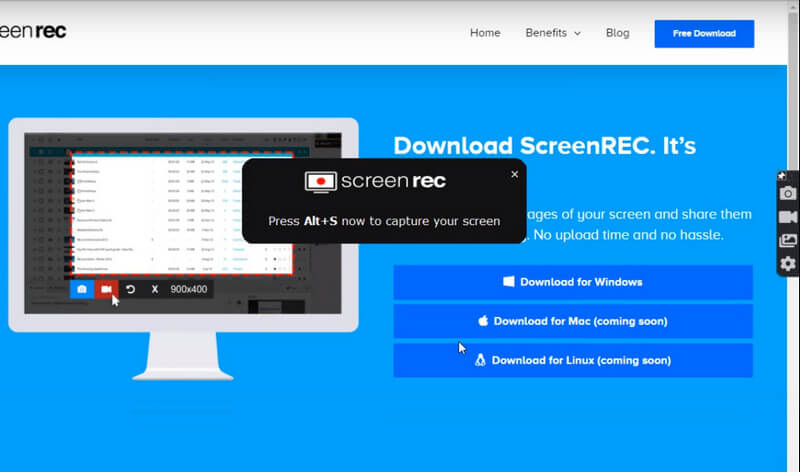The height and width of the screenshot is (472, 800).
Task: Click the 900x400 size label
Action: pyautogui.click(x=189, y=289)
